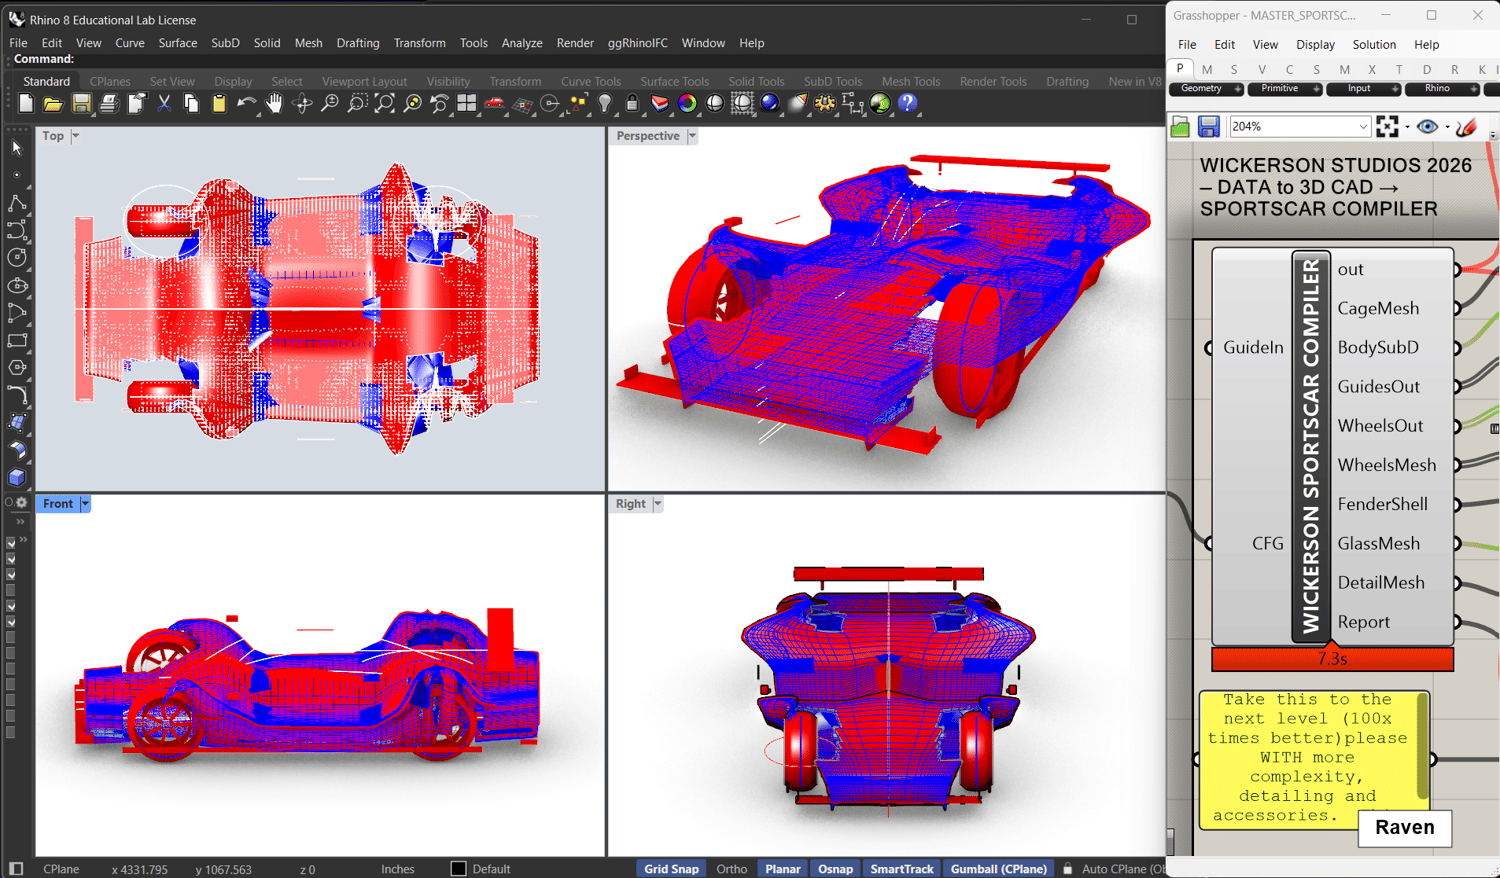
Task: Click the light bulb Hide objects icon
Action: pos(605,103)
